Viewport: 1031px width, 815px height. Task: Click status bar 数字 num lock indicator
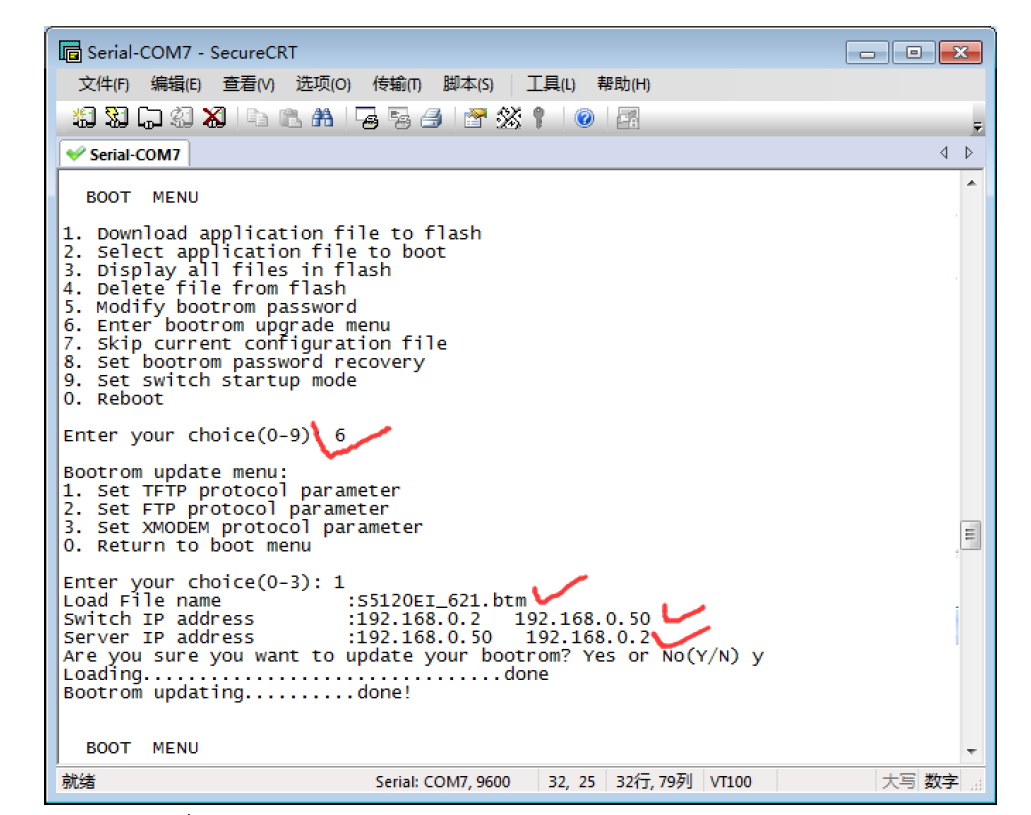[941, 781]
